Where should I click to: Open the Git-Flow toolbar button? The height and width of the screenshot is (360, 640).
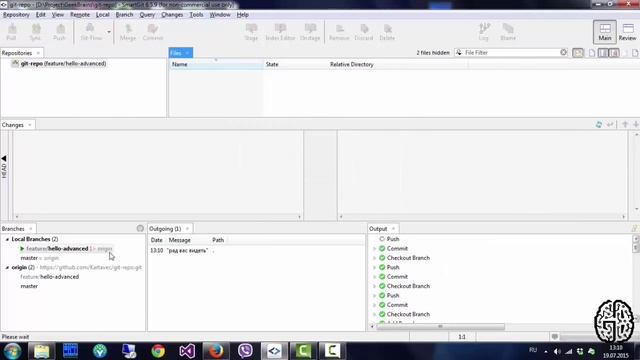pyautogui.click(x=91, y=32)
